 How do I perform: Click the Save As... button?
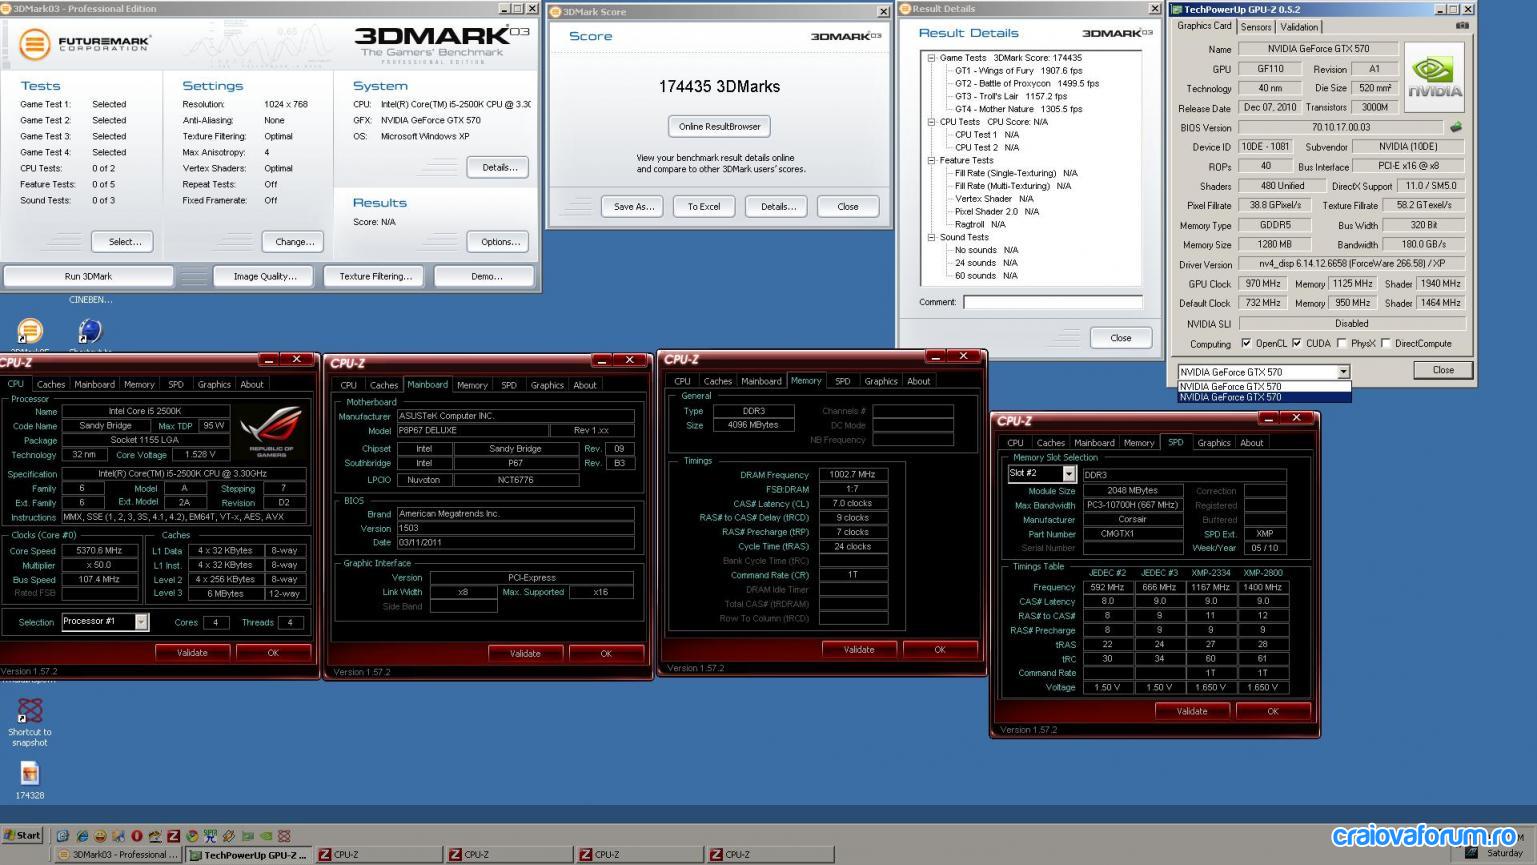coord(634,206)
